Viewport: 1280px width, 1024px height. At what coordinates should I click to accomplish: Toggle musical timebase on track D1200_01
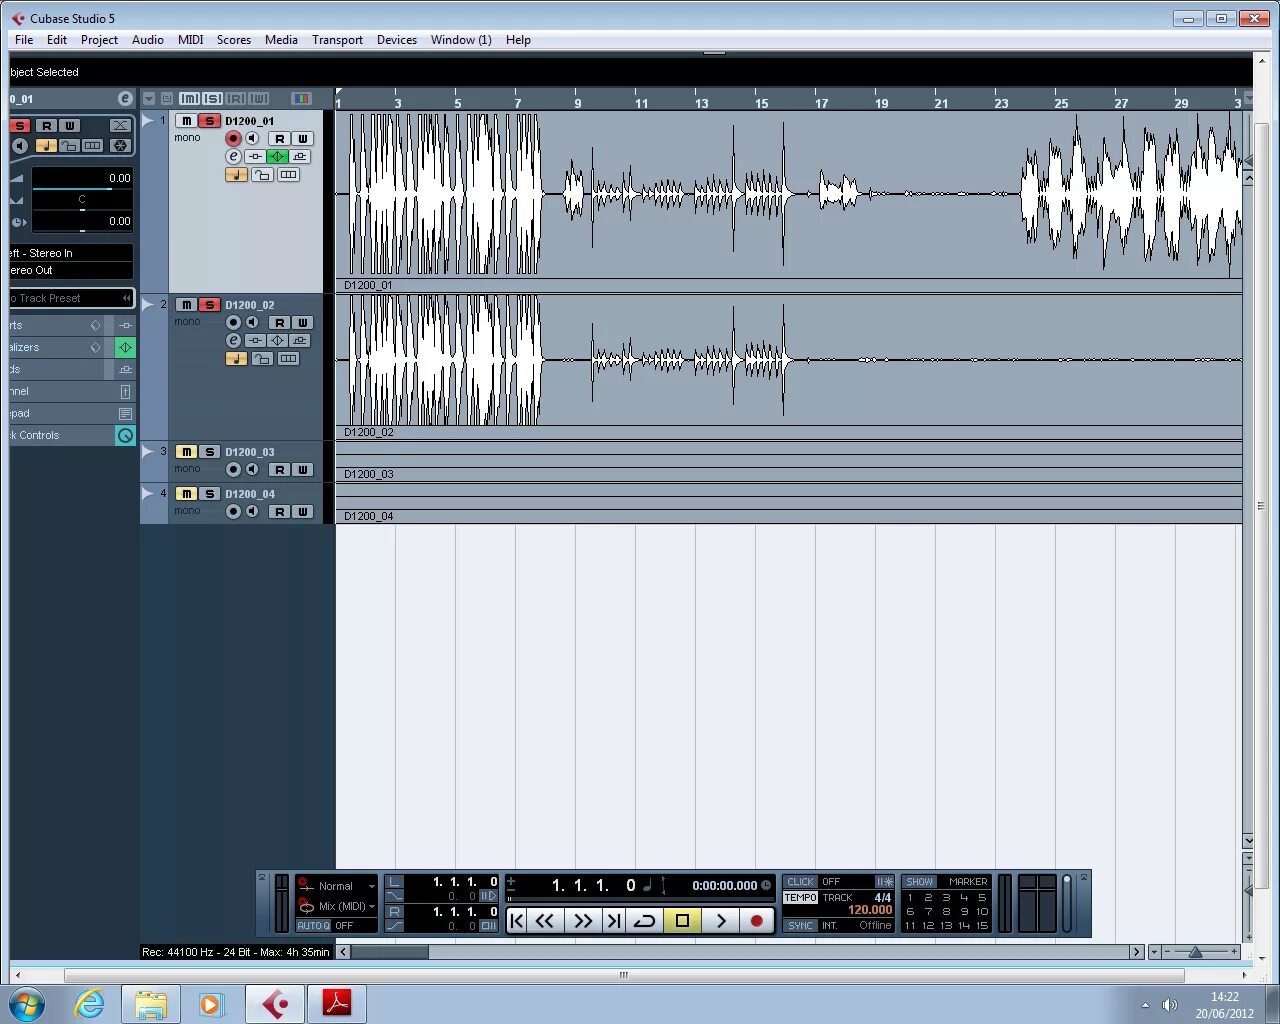click(236, 174)
